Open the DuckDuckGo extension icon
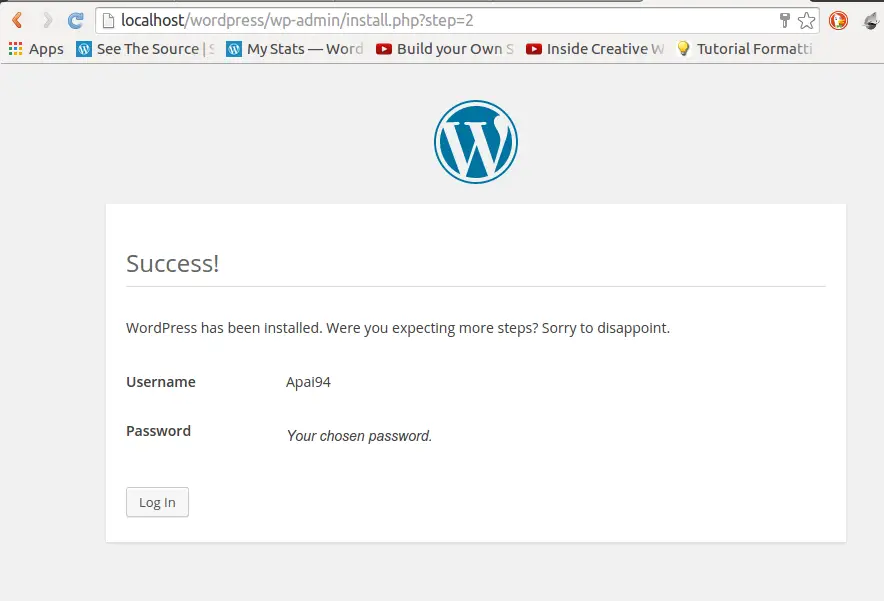884x601 pixels. point(838,20)
